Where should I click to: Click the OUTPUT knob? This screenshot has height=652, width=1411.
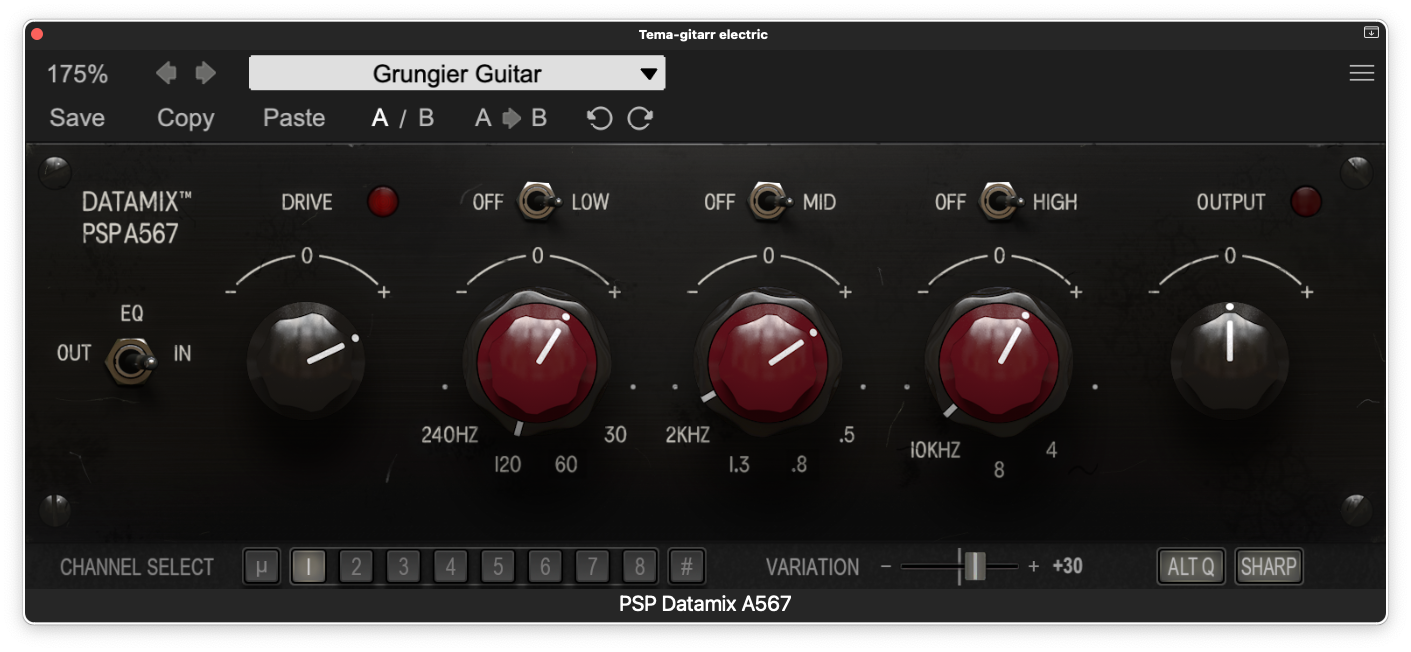coord(1230,359)
